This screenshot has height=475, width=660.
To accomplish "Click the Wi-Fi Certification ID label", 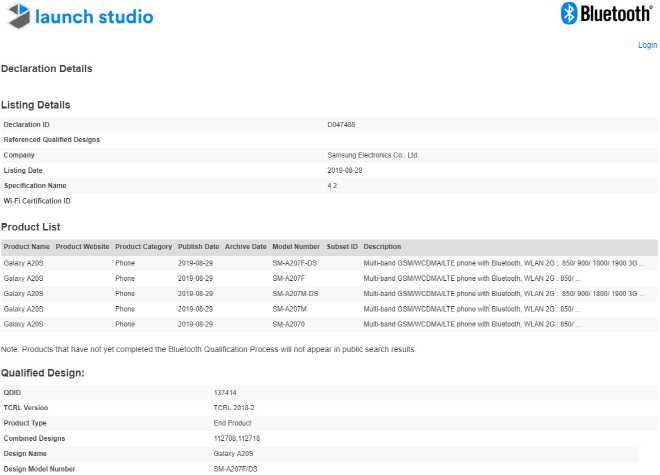I will tap(37, 201).
